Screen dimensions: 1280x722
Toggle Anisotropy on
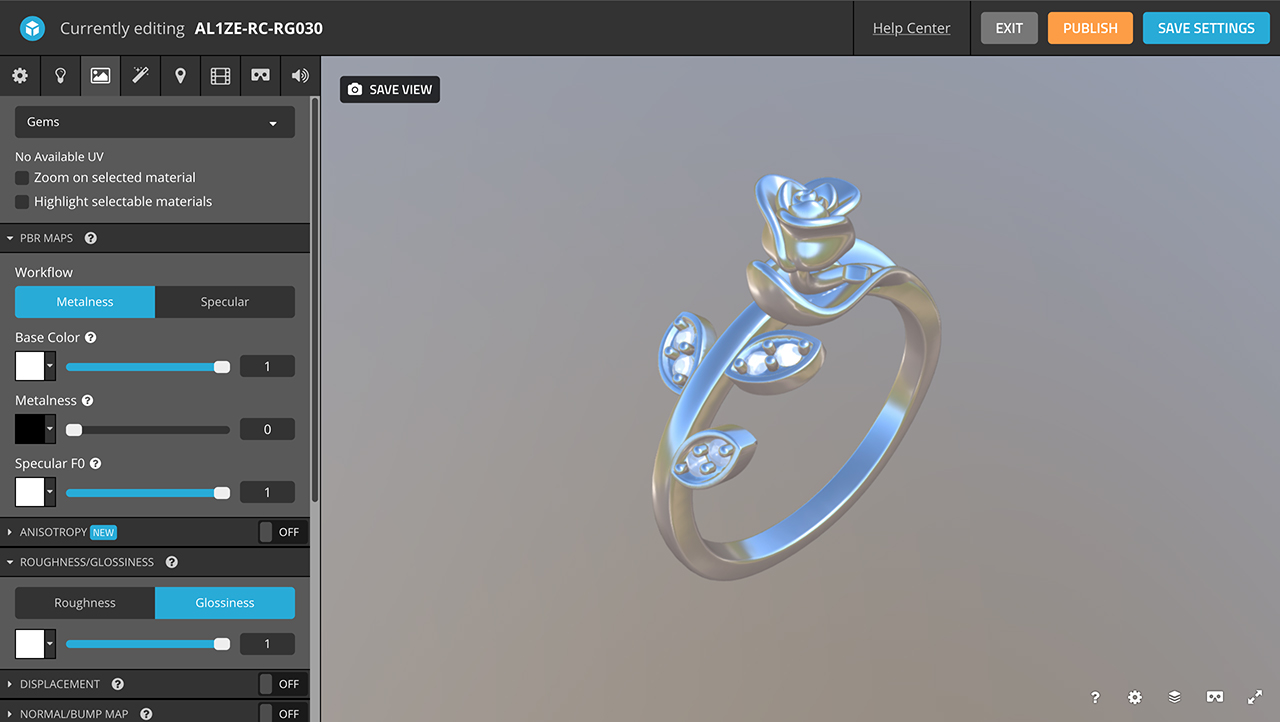[x=279, y=532]
